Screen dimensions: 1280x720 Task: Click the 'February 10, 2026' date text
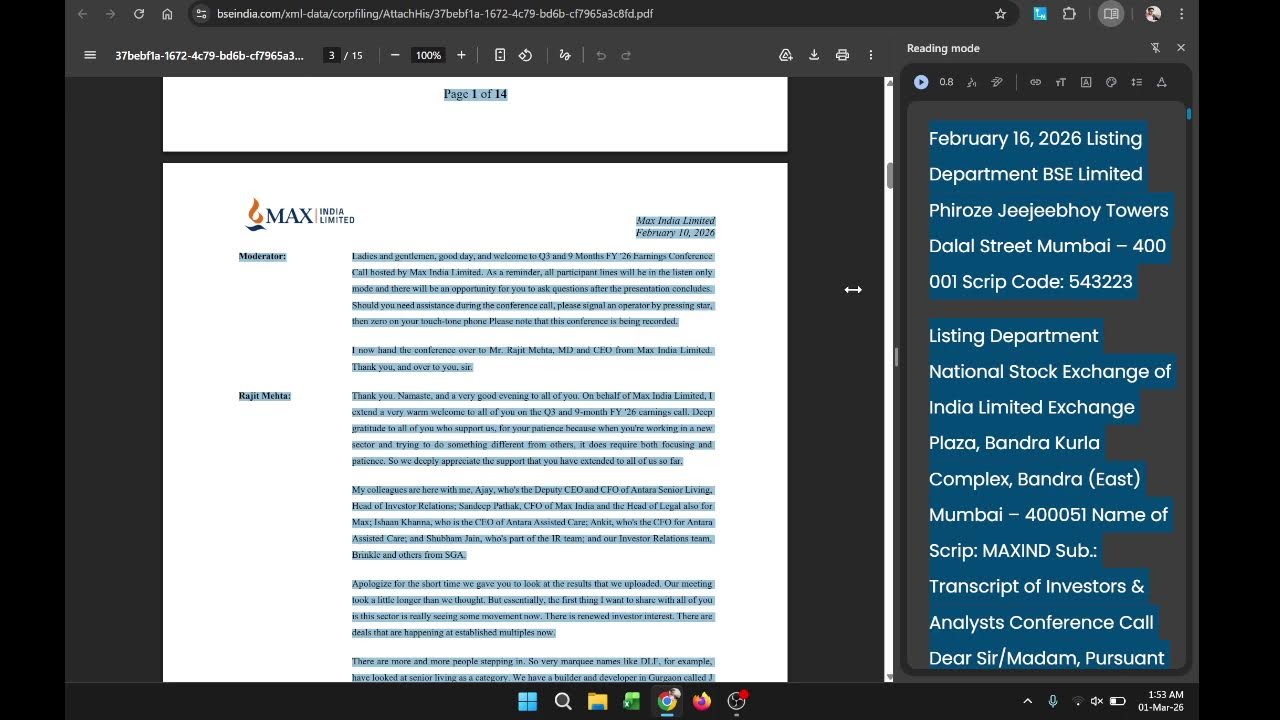point(675,233)
